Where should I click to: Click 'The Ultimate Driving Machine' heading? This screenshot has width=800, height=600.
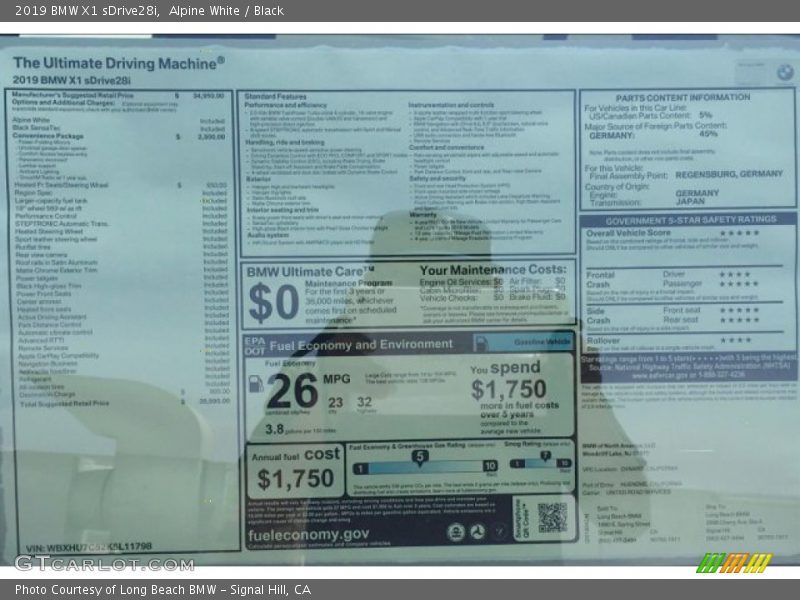pyautogui.click(x=118, y=63)
